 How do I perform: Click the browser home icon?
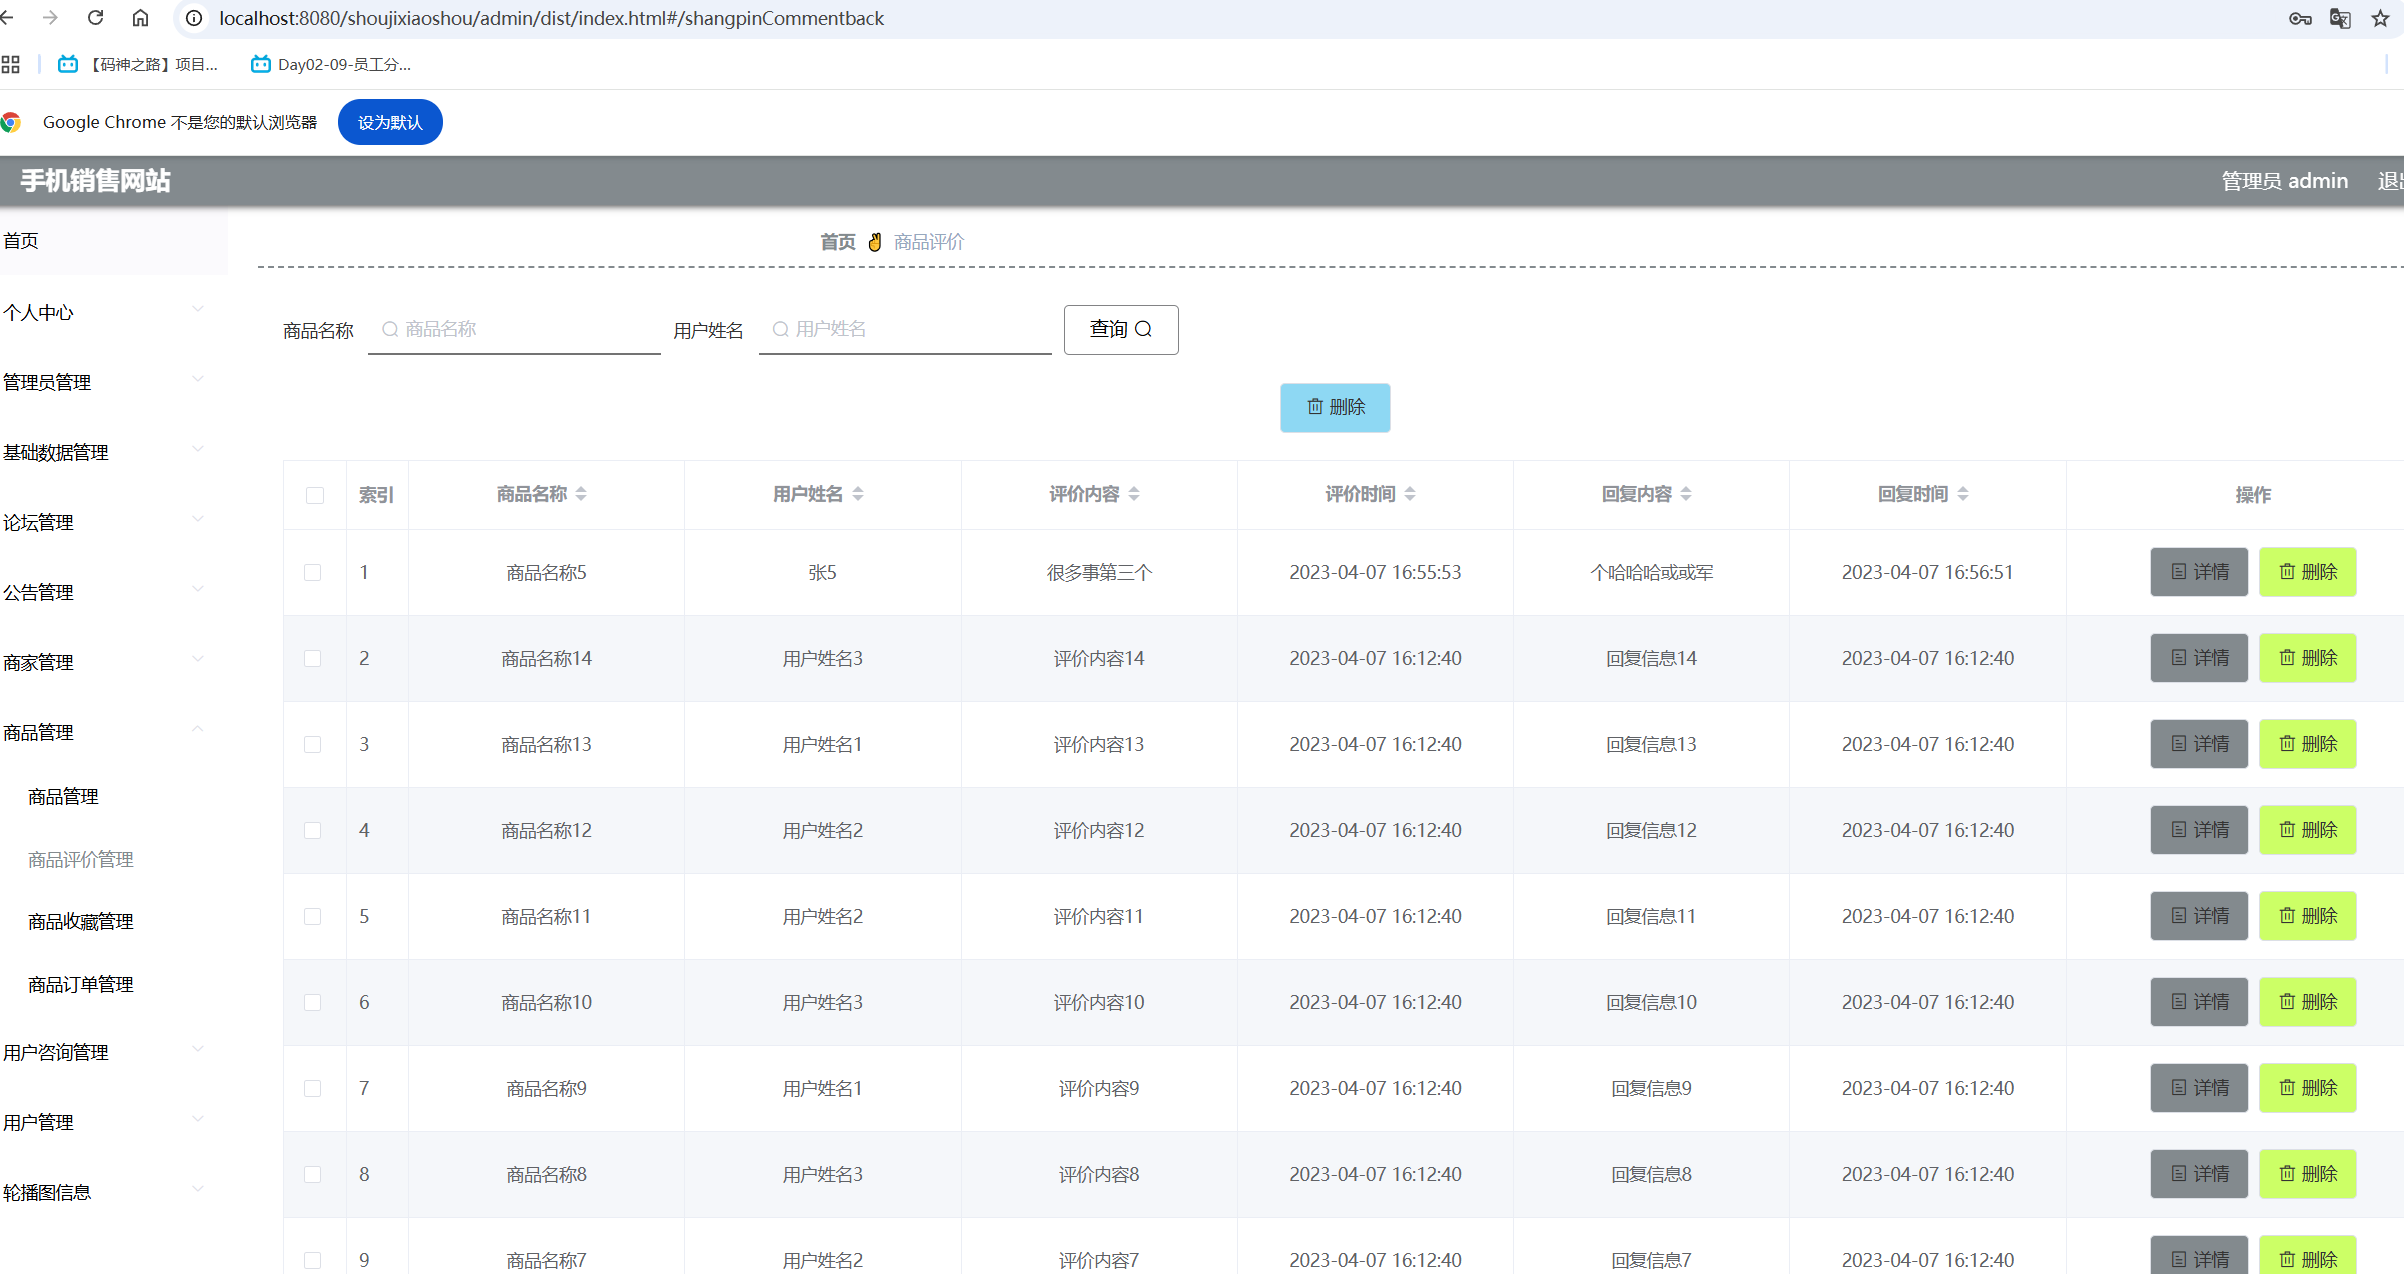(140, 18)
